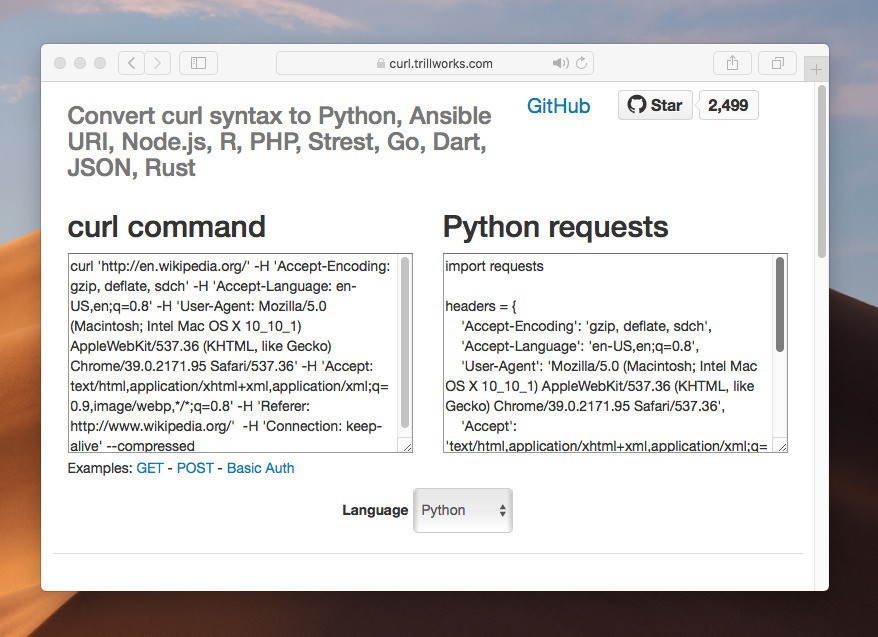Click inside the curl command text area
This screenshot has width=878, height=637.
pyautogui.click(x=230, y=352)
